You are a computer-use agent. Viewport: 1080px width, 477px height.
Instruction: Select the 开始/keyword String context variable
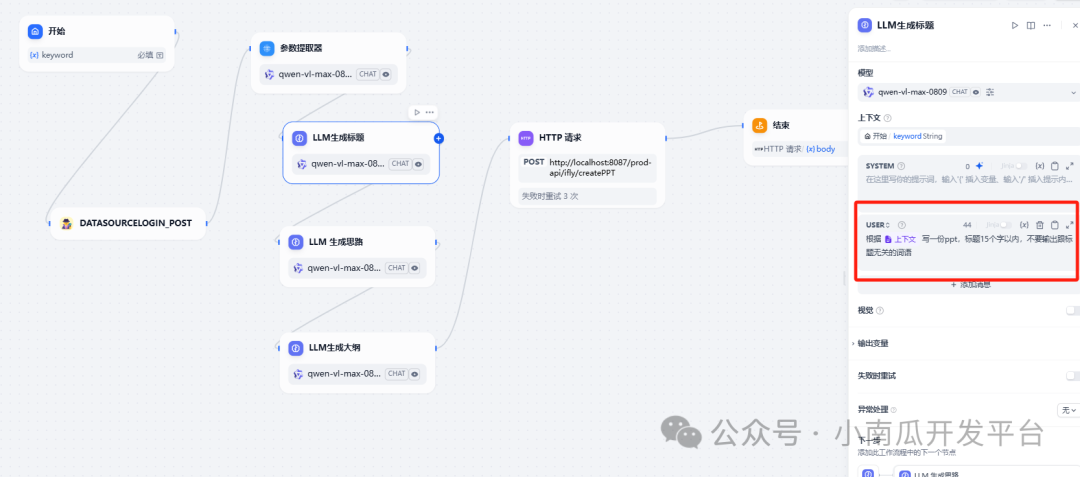click(x=903, y=136)
